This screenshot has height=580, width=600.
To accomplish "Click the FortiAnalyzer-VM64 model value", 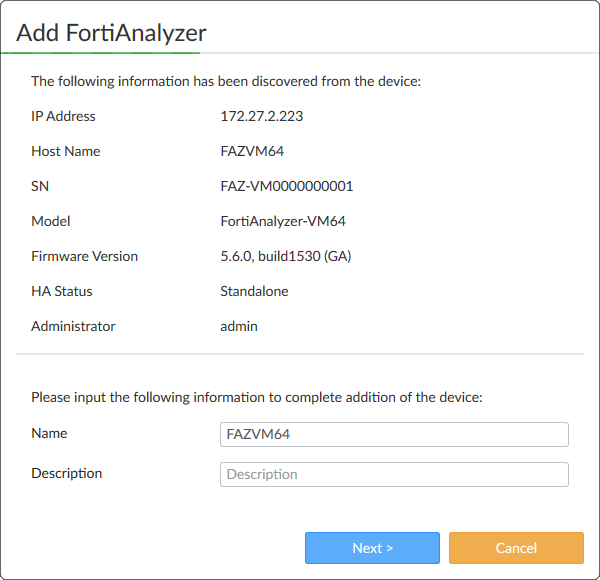I will (x=283, y=221).
